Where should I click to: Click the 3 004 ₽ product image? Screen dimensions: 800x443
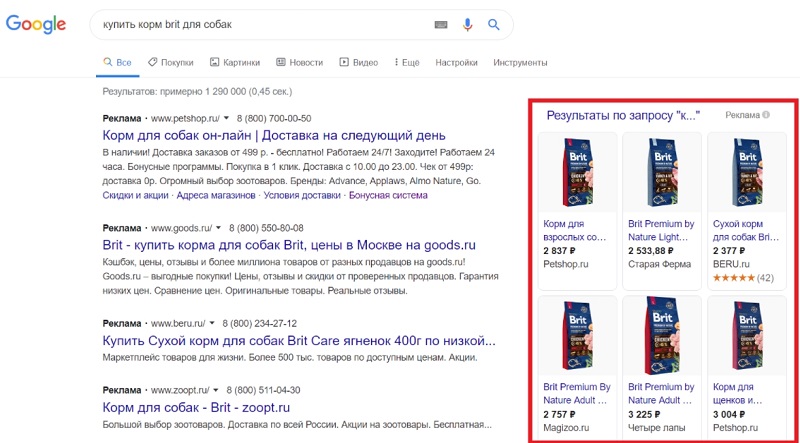click(x=746, y=335)
